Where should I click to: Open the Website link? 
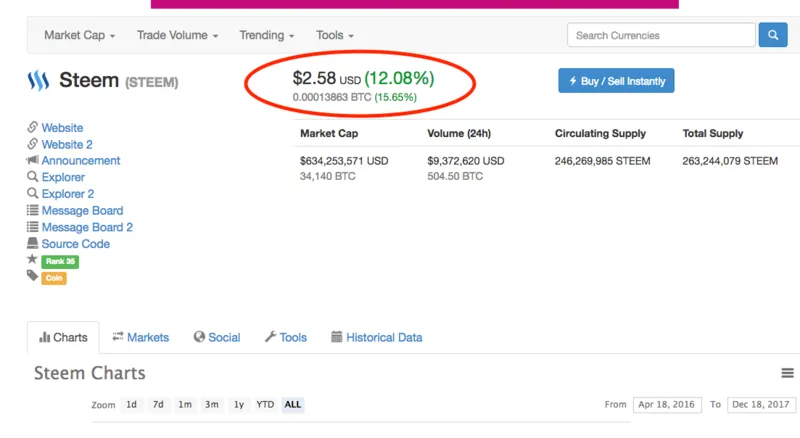[62, 128]
